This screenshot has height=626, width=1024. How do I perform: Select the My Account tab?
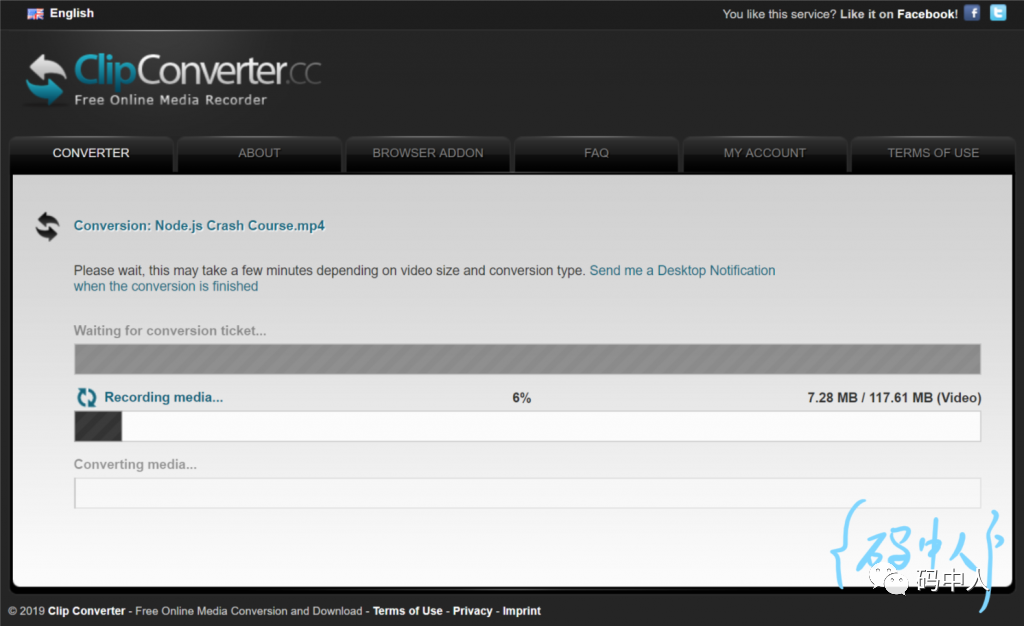(765, 153)
